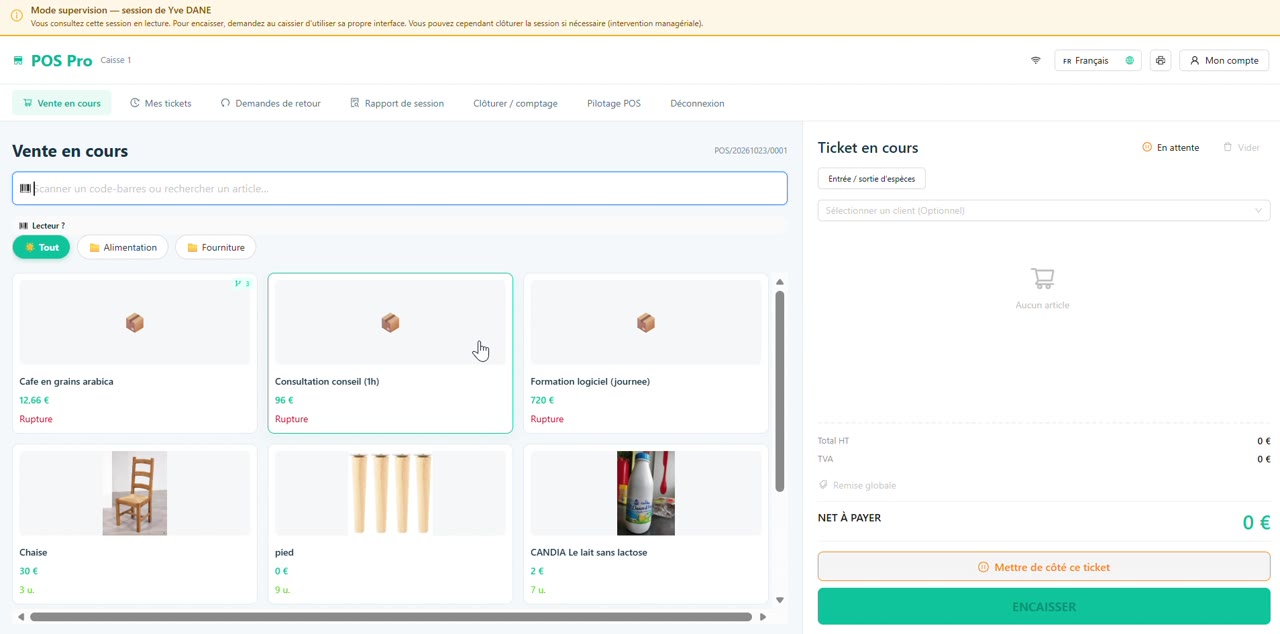Click En attente tickets button
Screen dimensions: 1280x634
point(1171,147)
